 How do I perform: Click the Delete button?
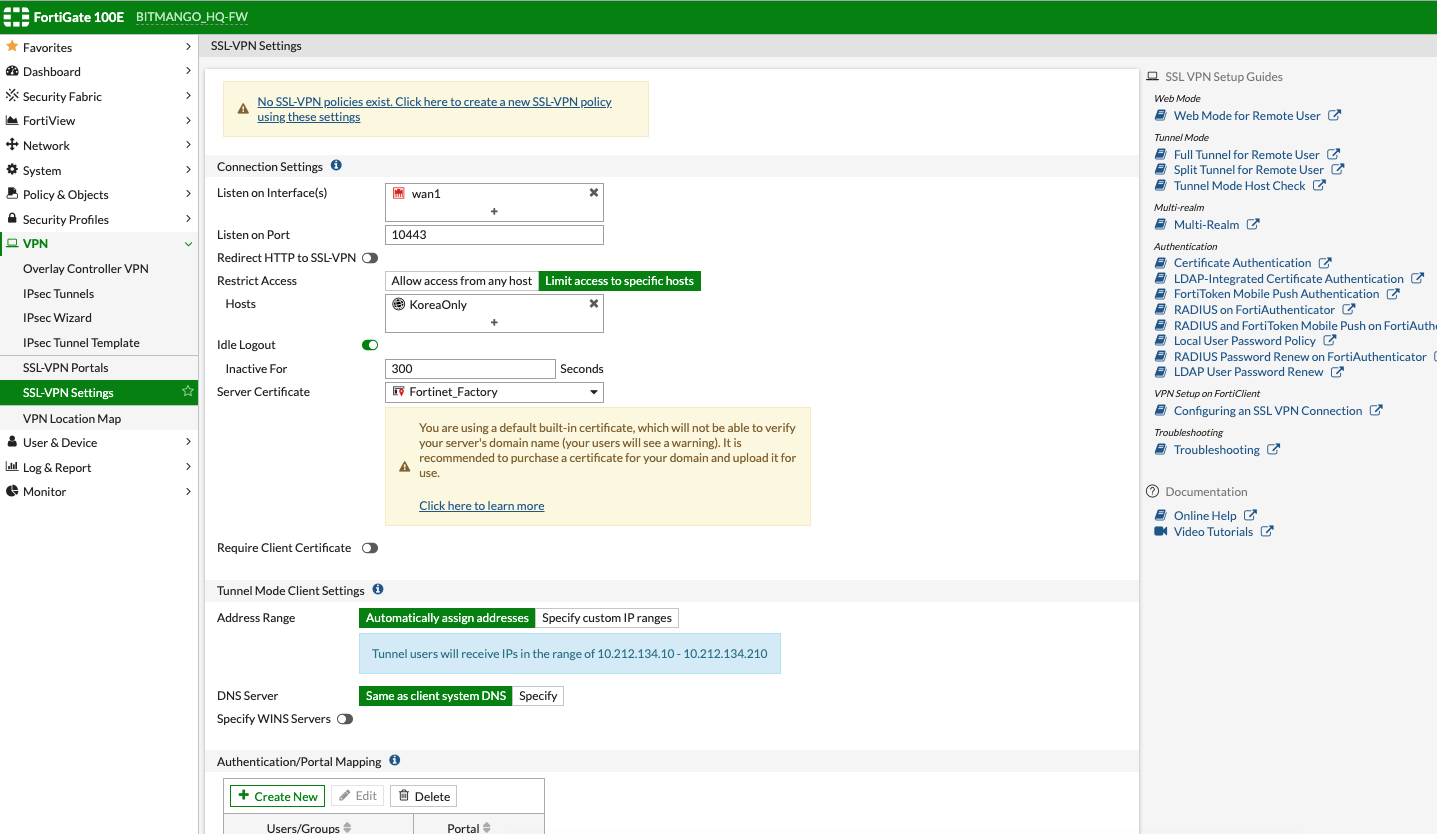pyautogui.click(x=423, y=796)
